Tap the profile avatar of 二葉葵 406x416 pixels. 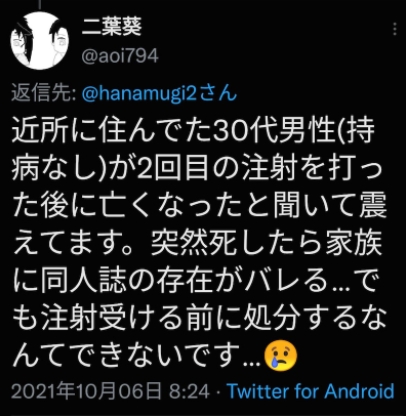point(39,40)
